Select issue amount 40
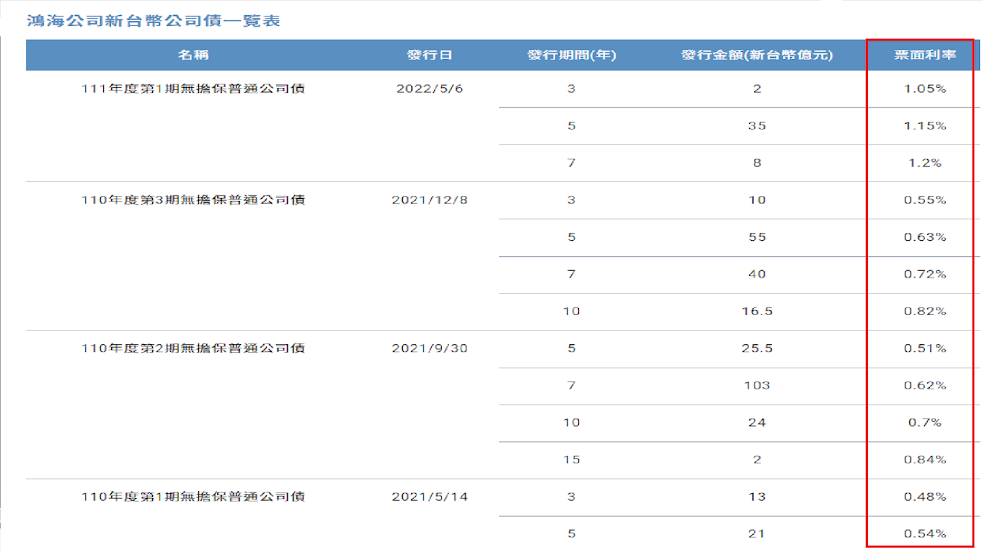The width and height of the screenshot is (992, 553). 757,274
